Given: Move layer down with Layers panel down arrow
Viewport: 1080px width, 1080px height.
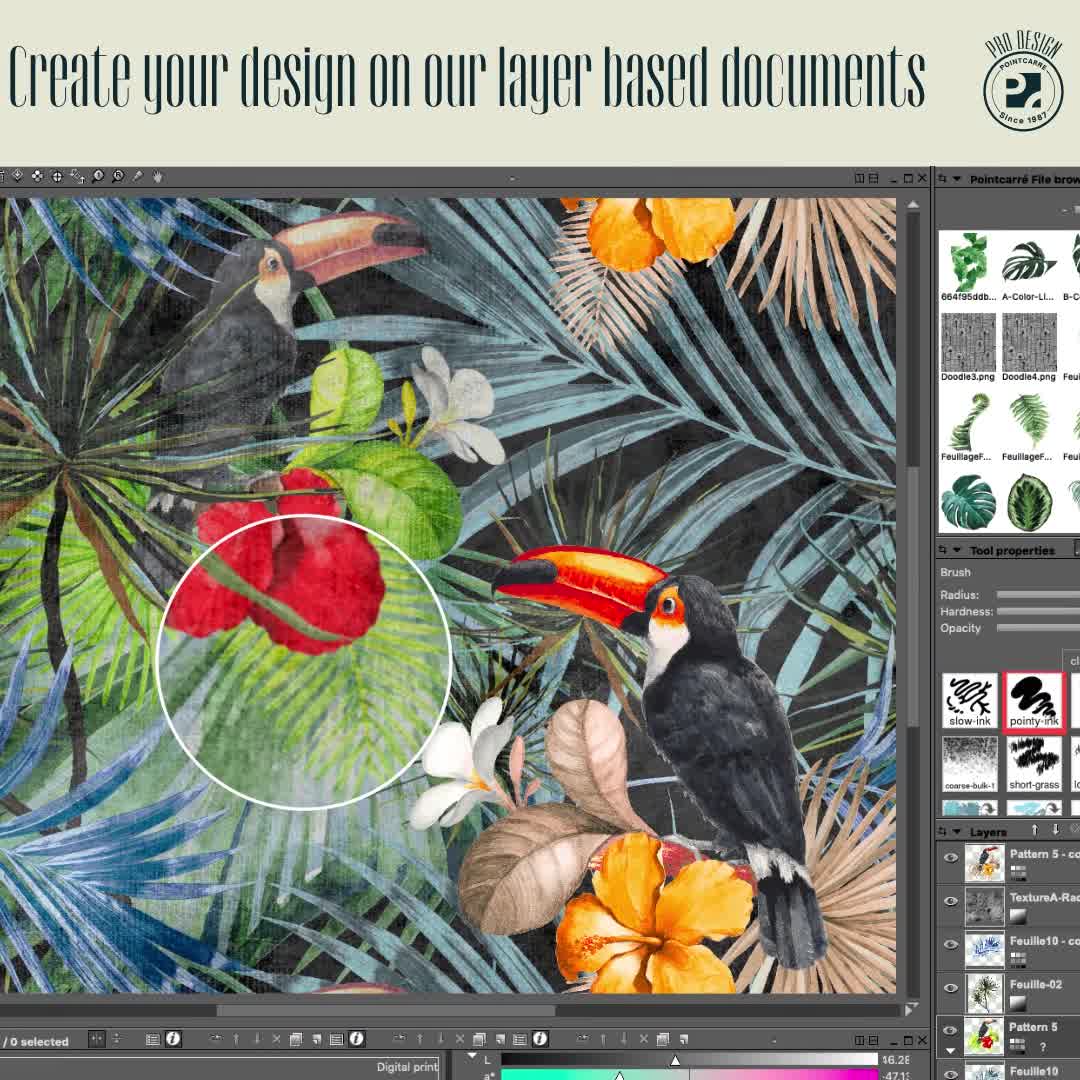Looking at the screenshot, I should pos(1056,829).
